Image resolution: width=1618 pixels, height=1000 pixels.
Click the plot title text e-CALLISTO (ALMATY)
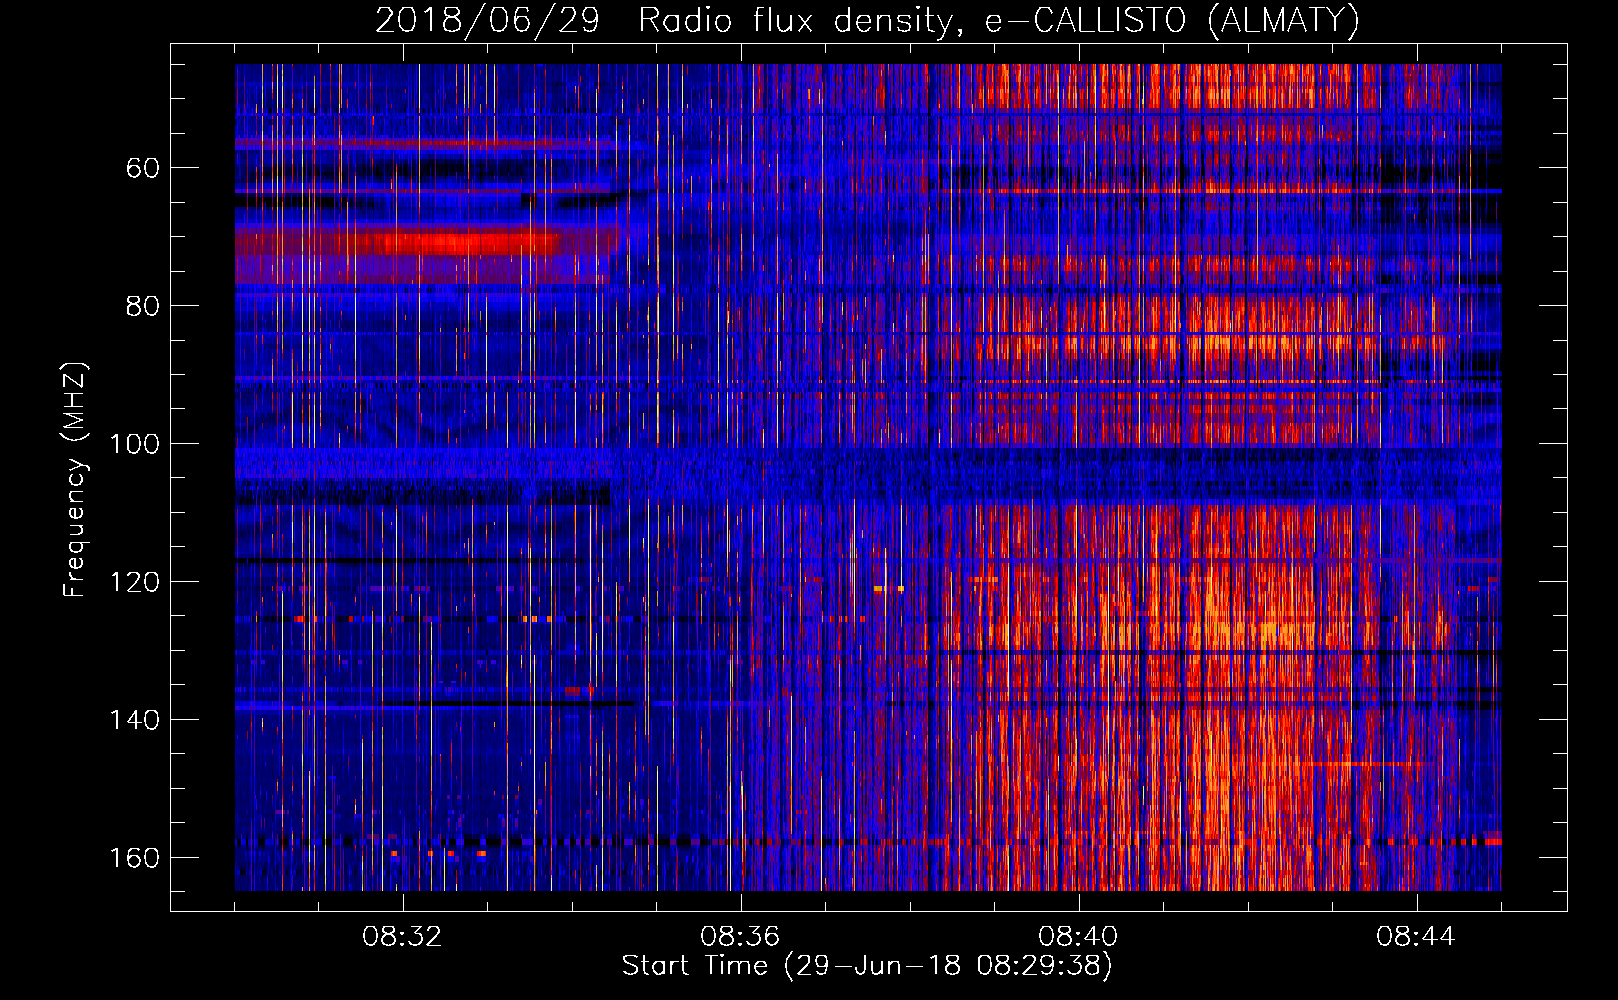tap(1172, 21)
